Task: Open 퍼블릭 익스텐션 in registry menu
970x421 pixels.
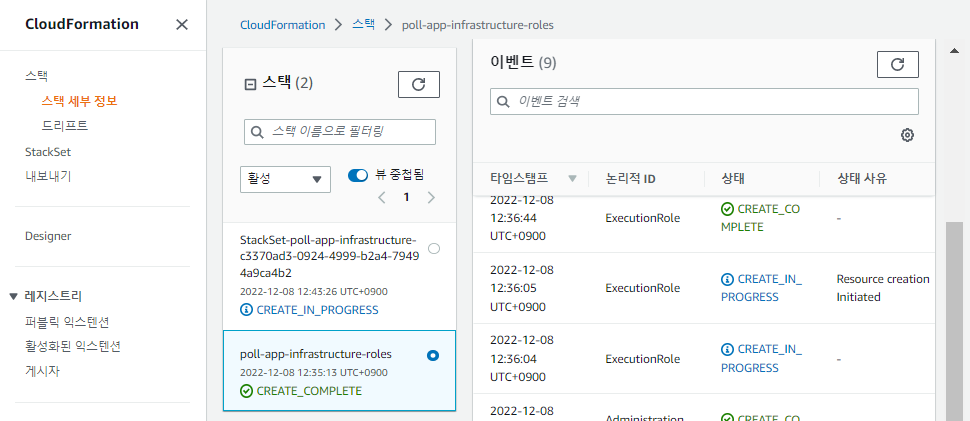Action: click(67, 321)
